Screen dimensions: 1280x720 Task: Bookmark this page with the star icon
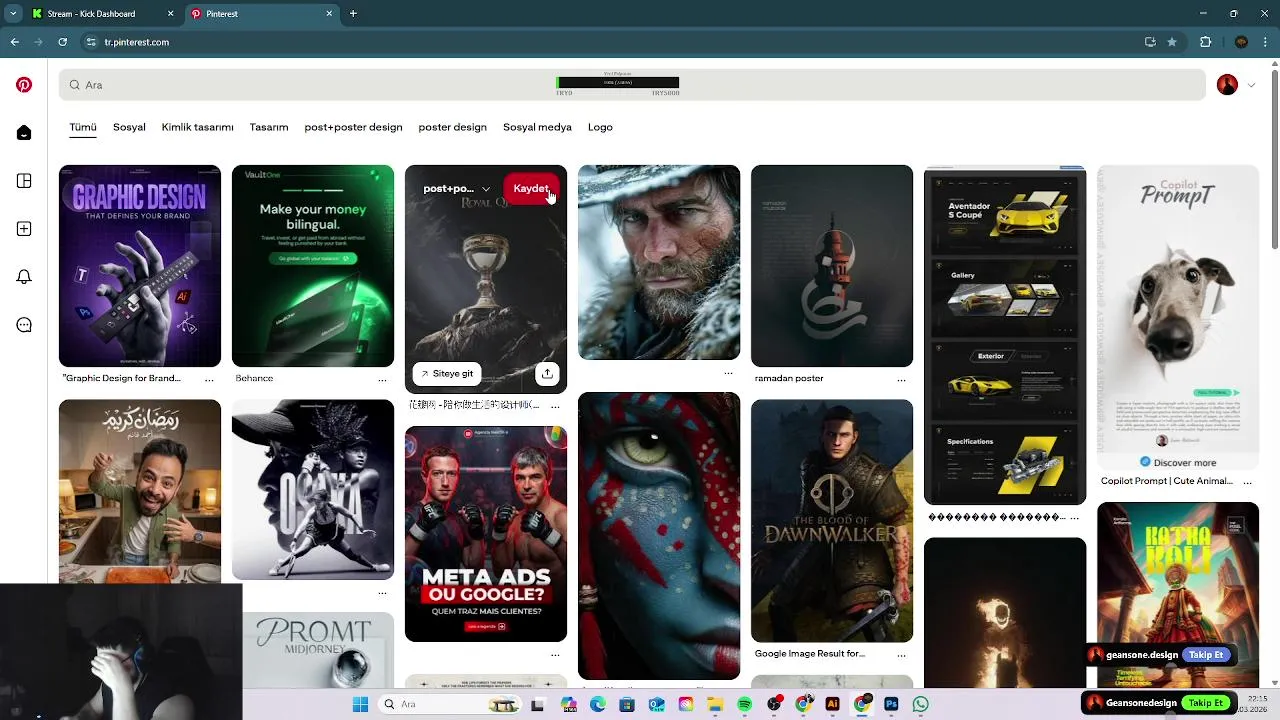tap(1172, 42)
